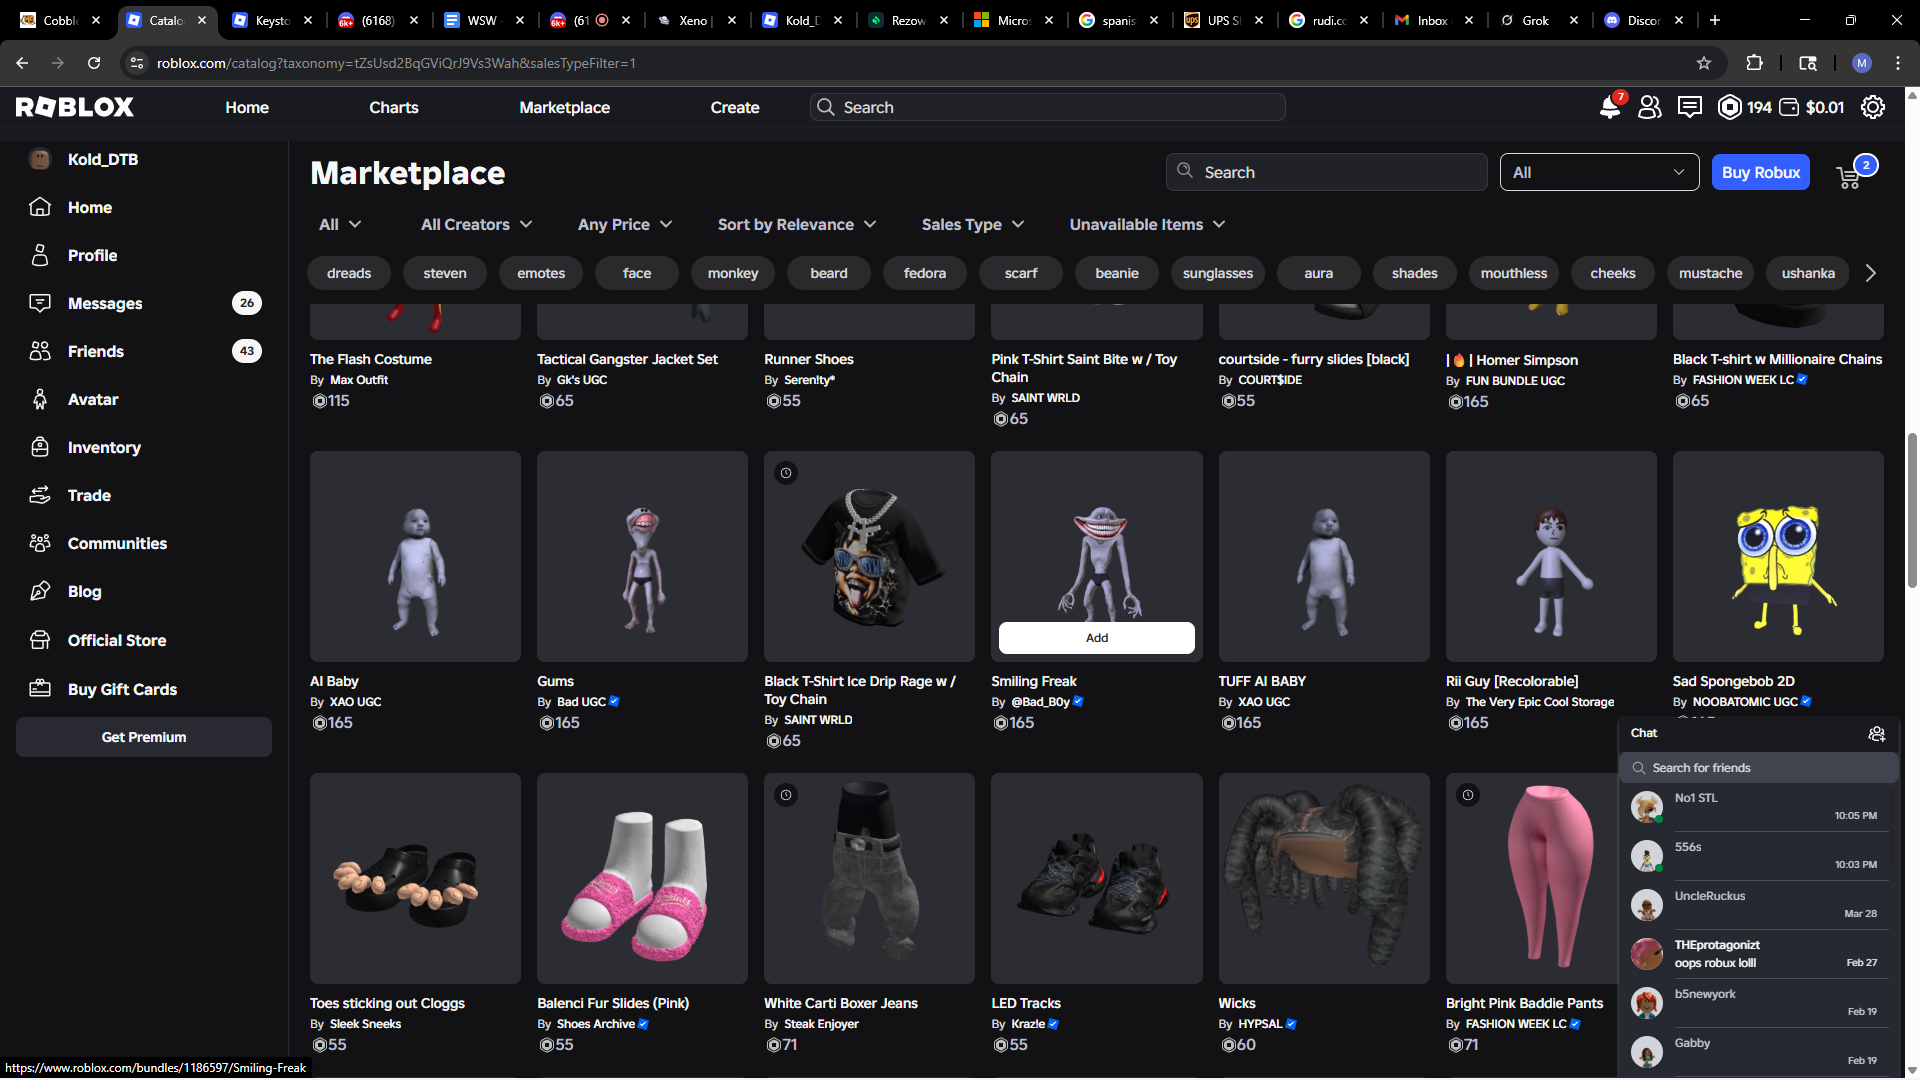1920x1080 pixels.
Task: Open the Rii Guy [Recolorable] item title
Action: click(x=1512, y=681)
